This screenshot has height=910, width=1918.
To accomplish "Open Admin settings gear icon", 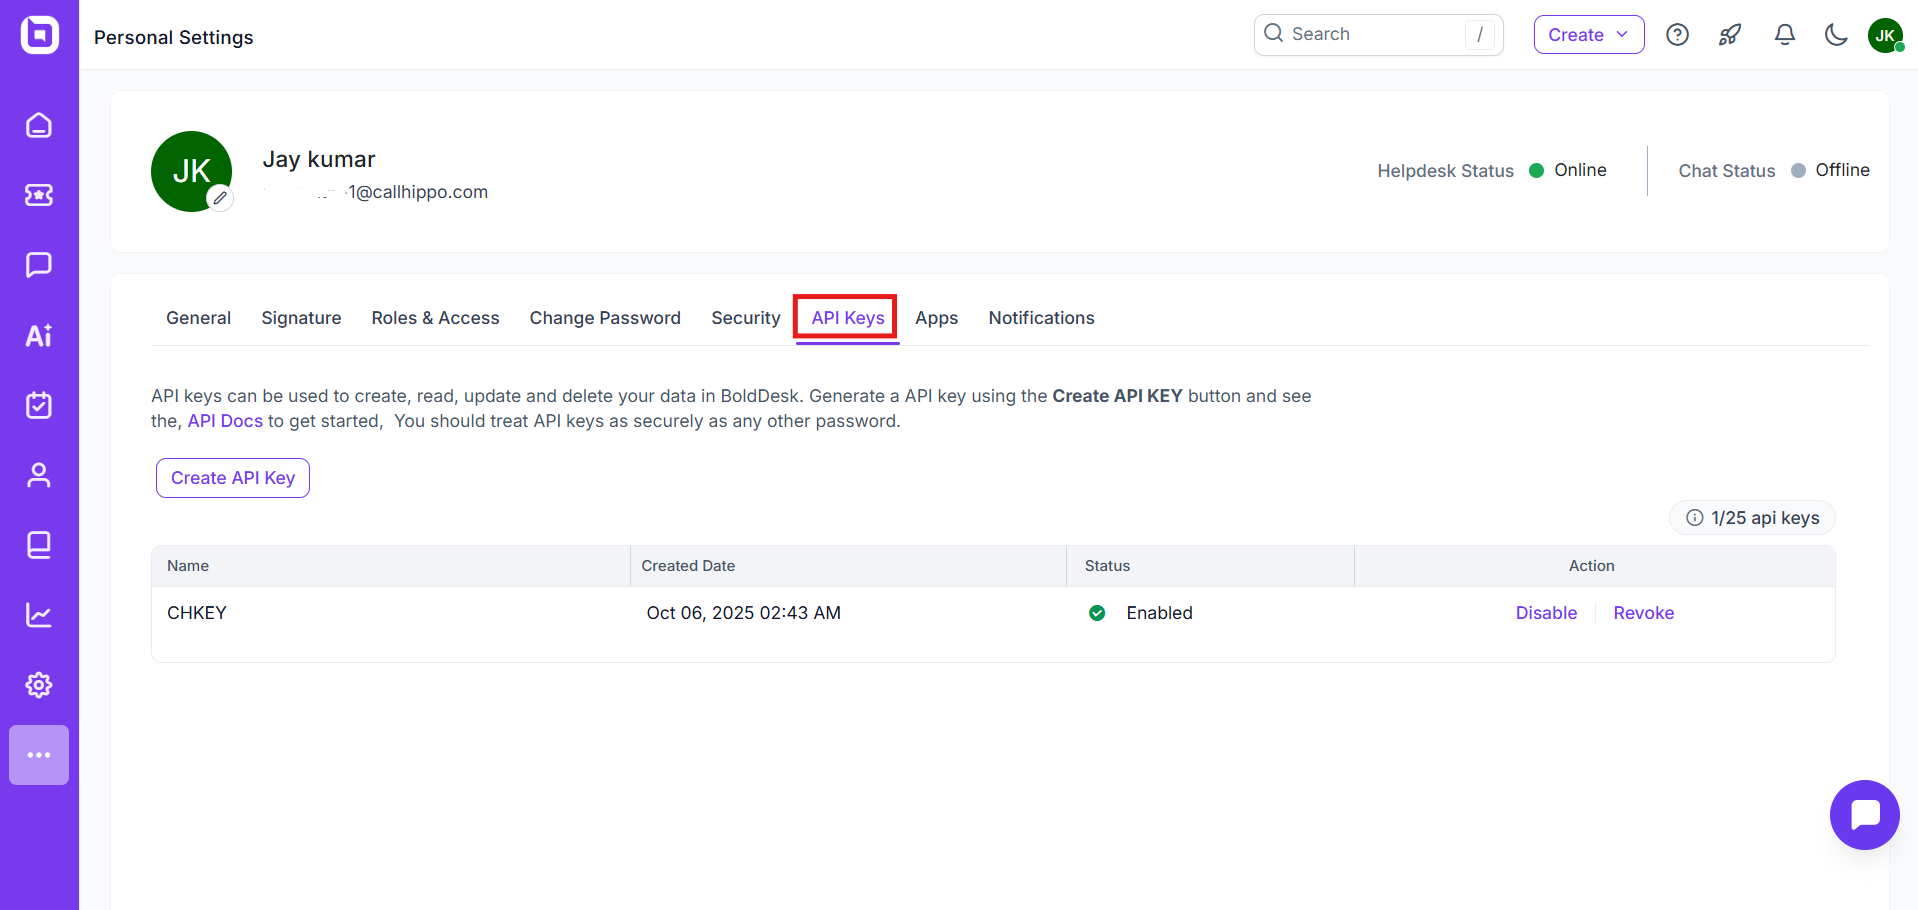I will tap(39, 685).
